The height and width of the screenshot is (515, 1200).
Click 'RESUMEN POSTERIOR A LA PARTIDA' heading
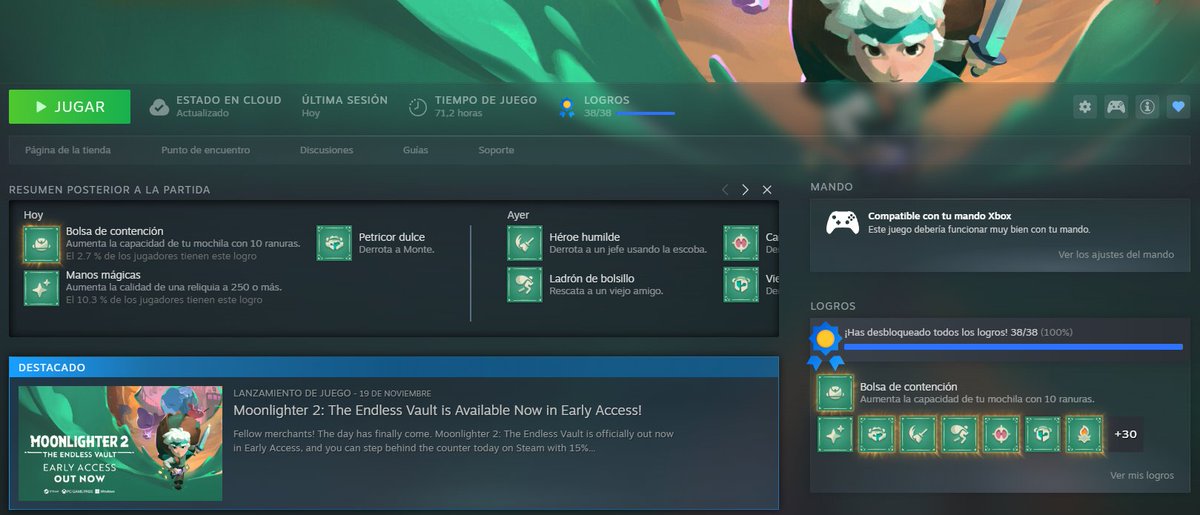tap(109, 190)
